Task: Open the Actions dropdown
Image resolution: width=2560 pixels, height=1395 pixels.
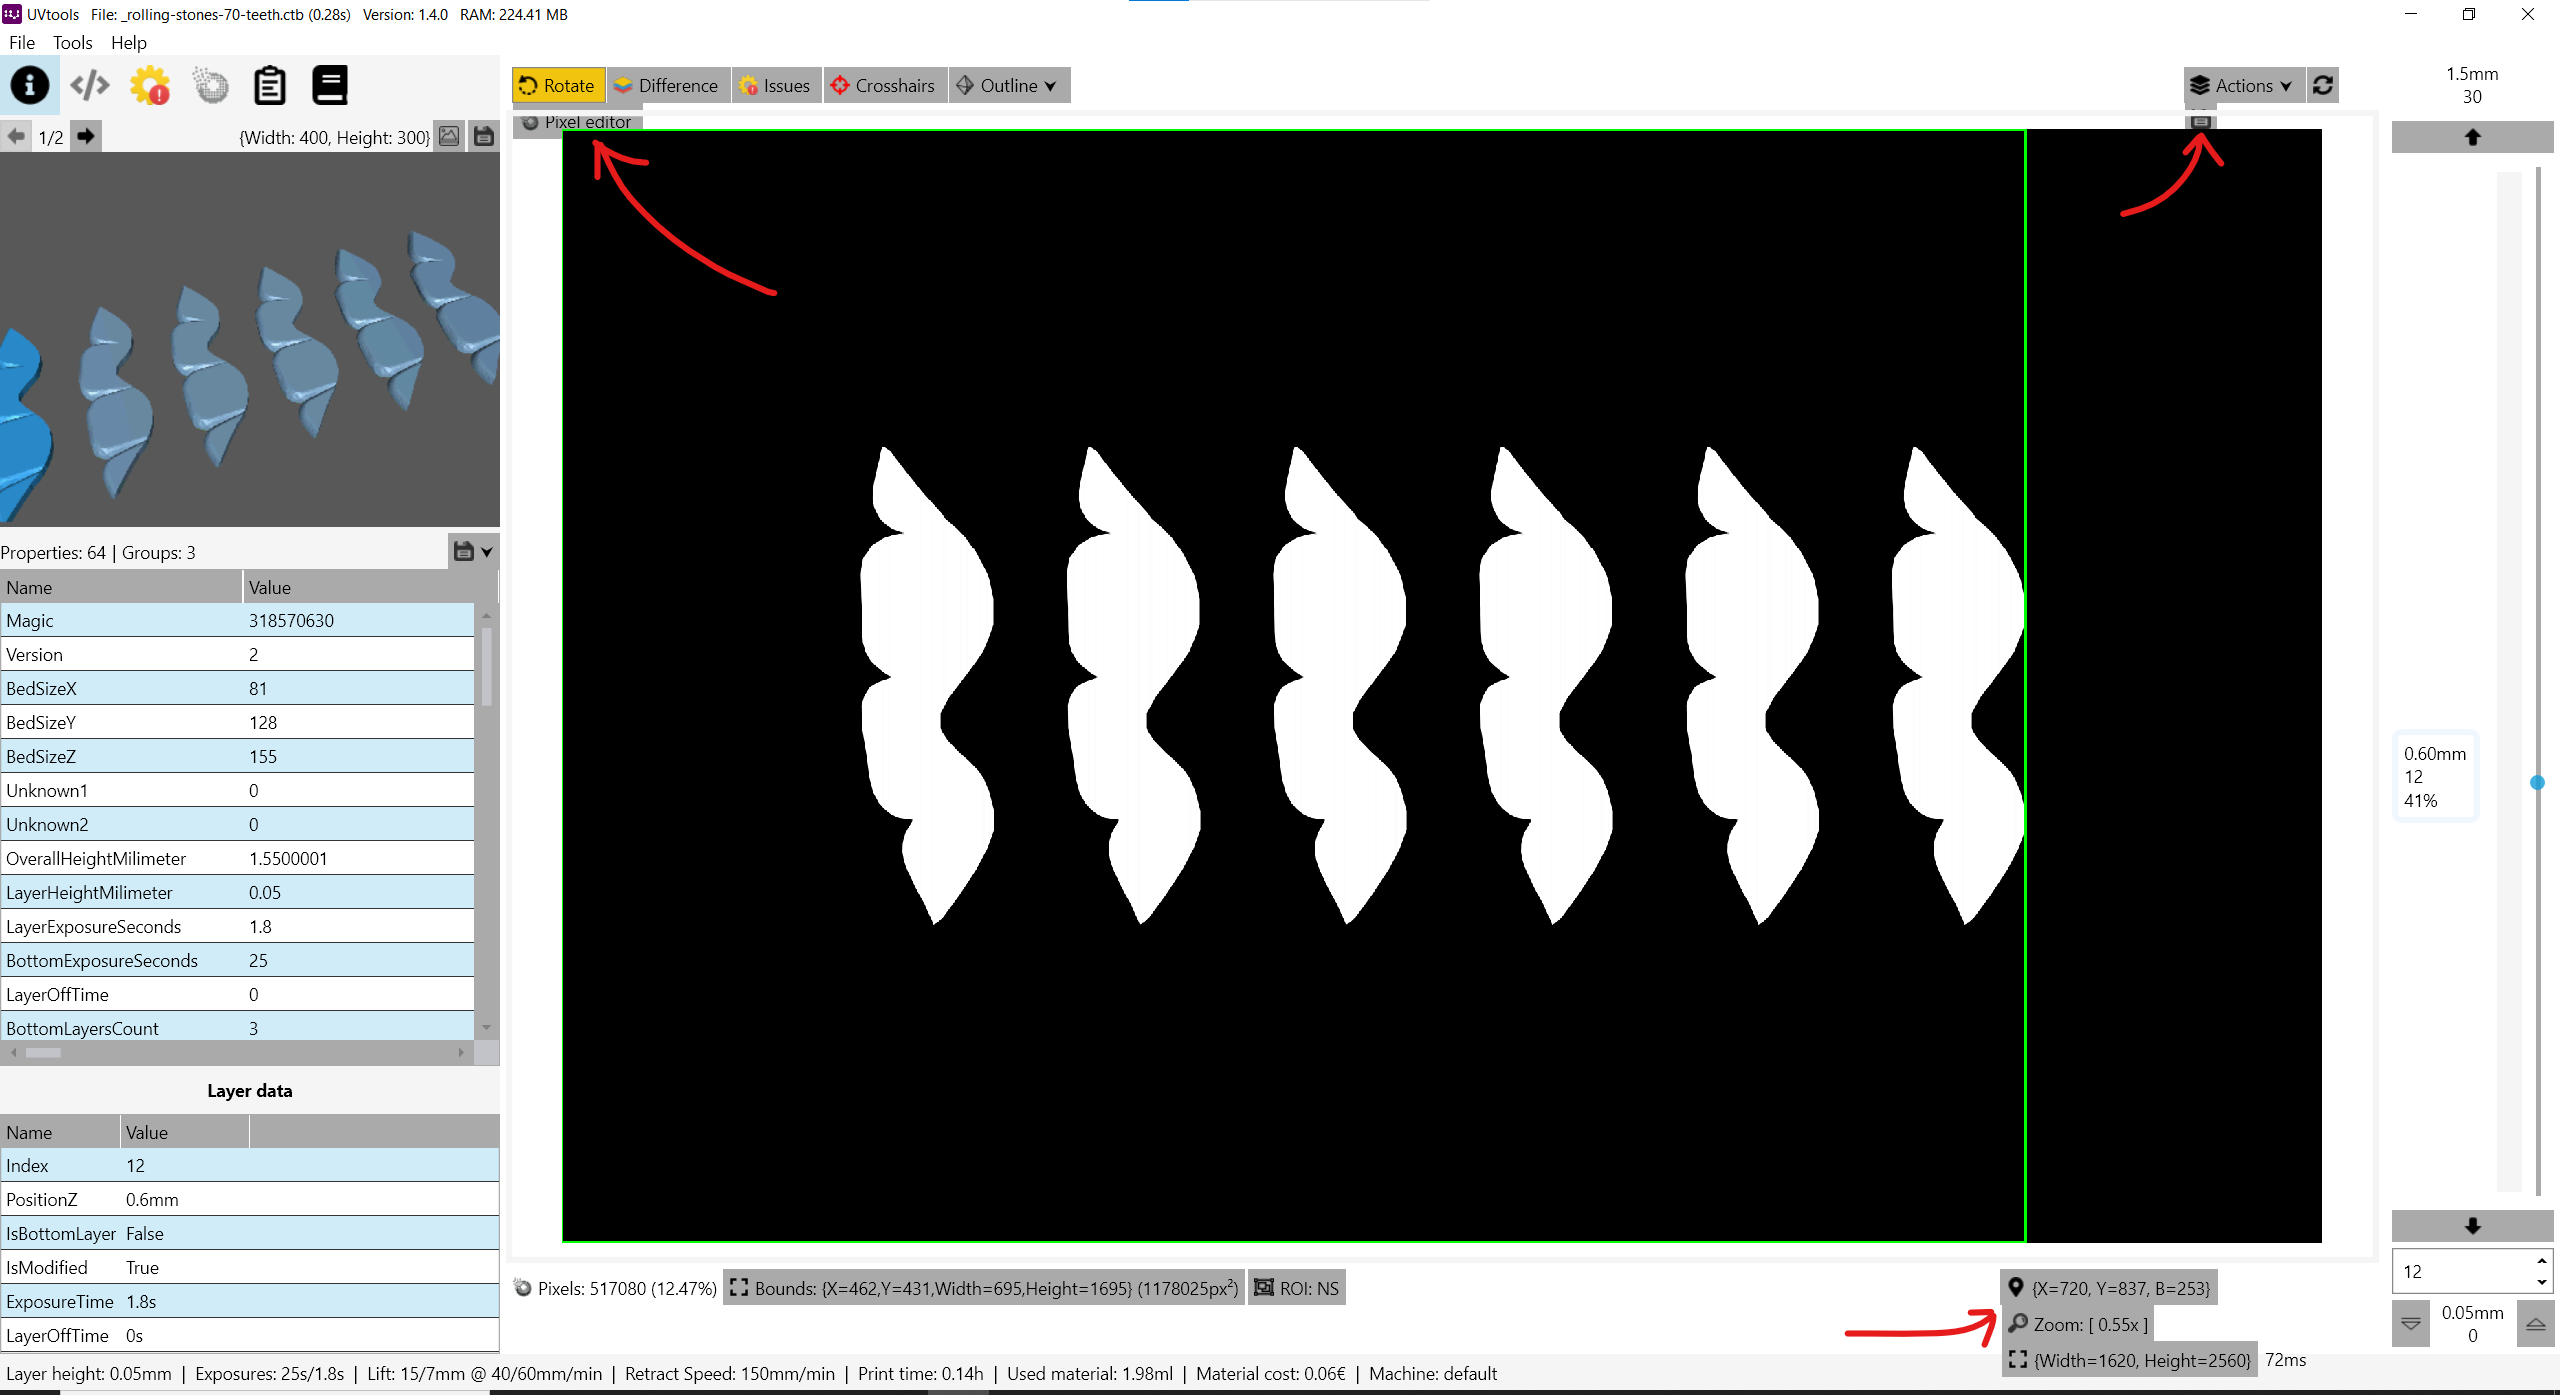Action: pyautogui.click(x=2243, y=85)
